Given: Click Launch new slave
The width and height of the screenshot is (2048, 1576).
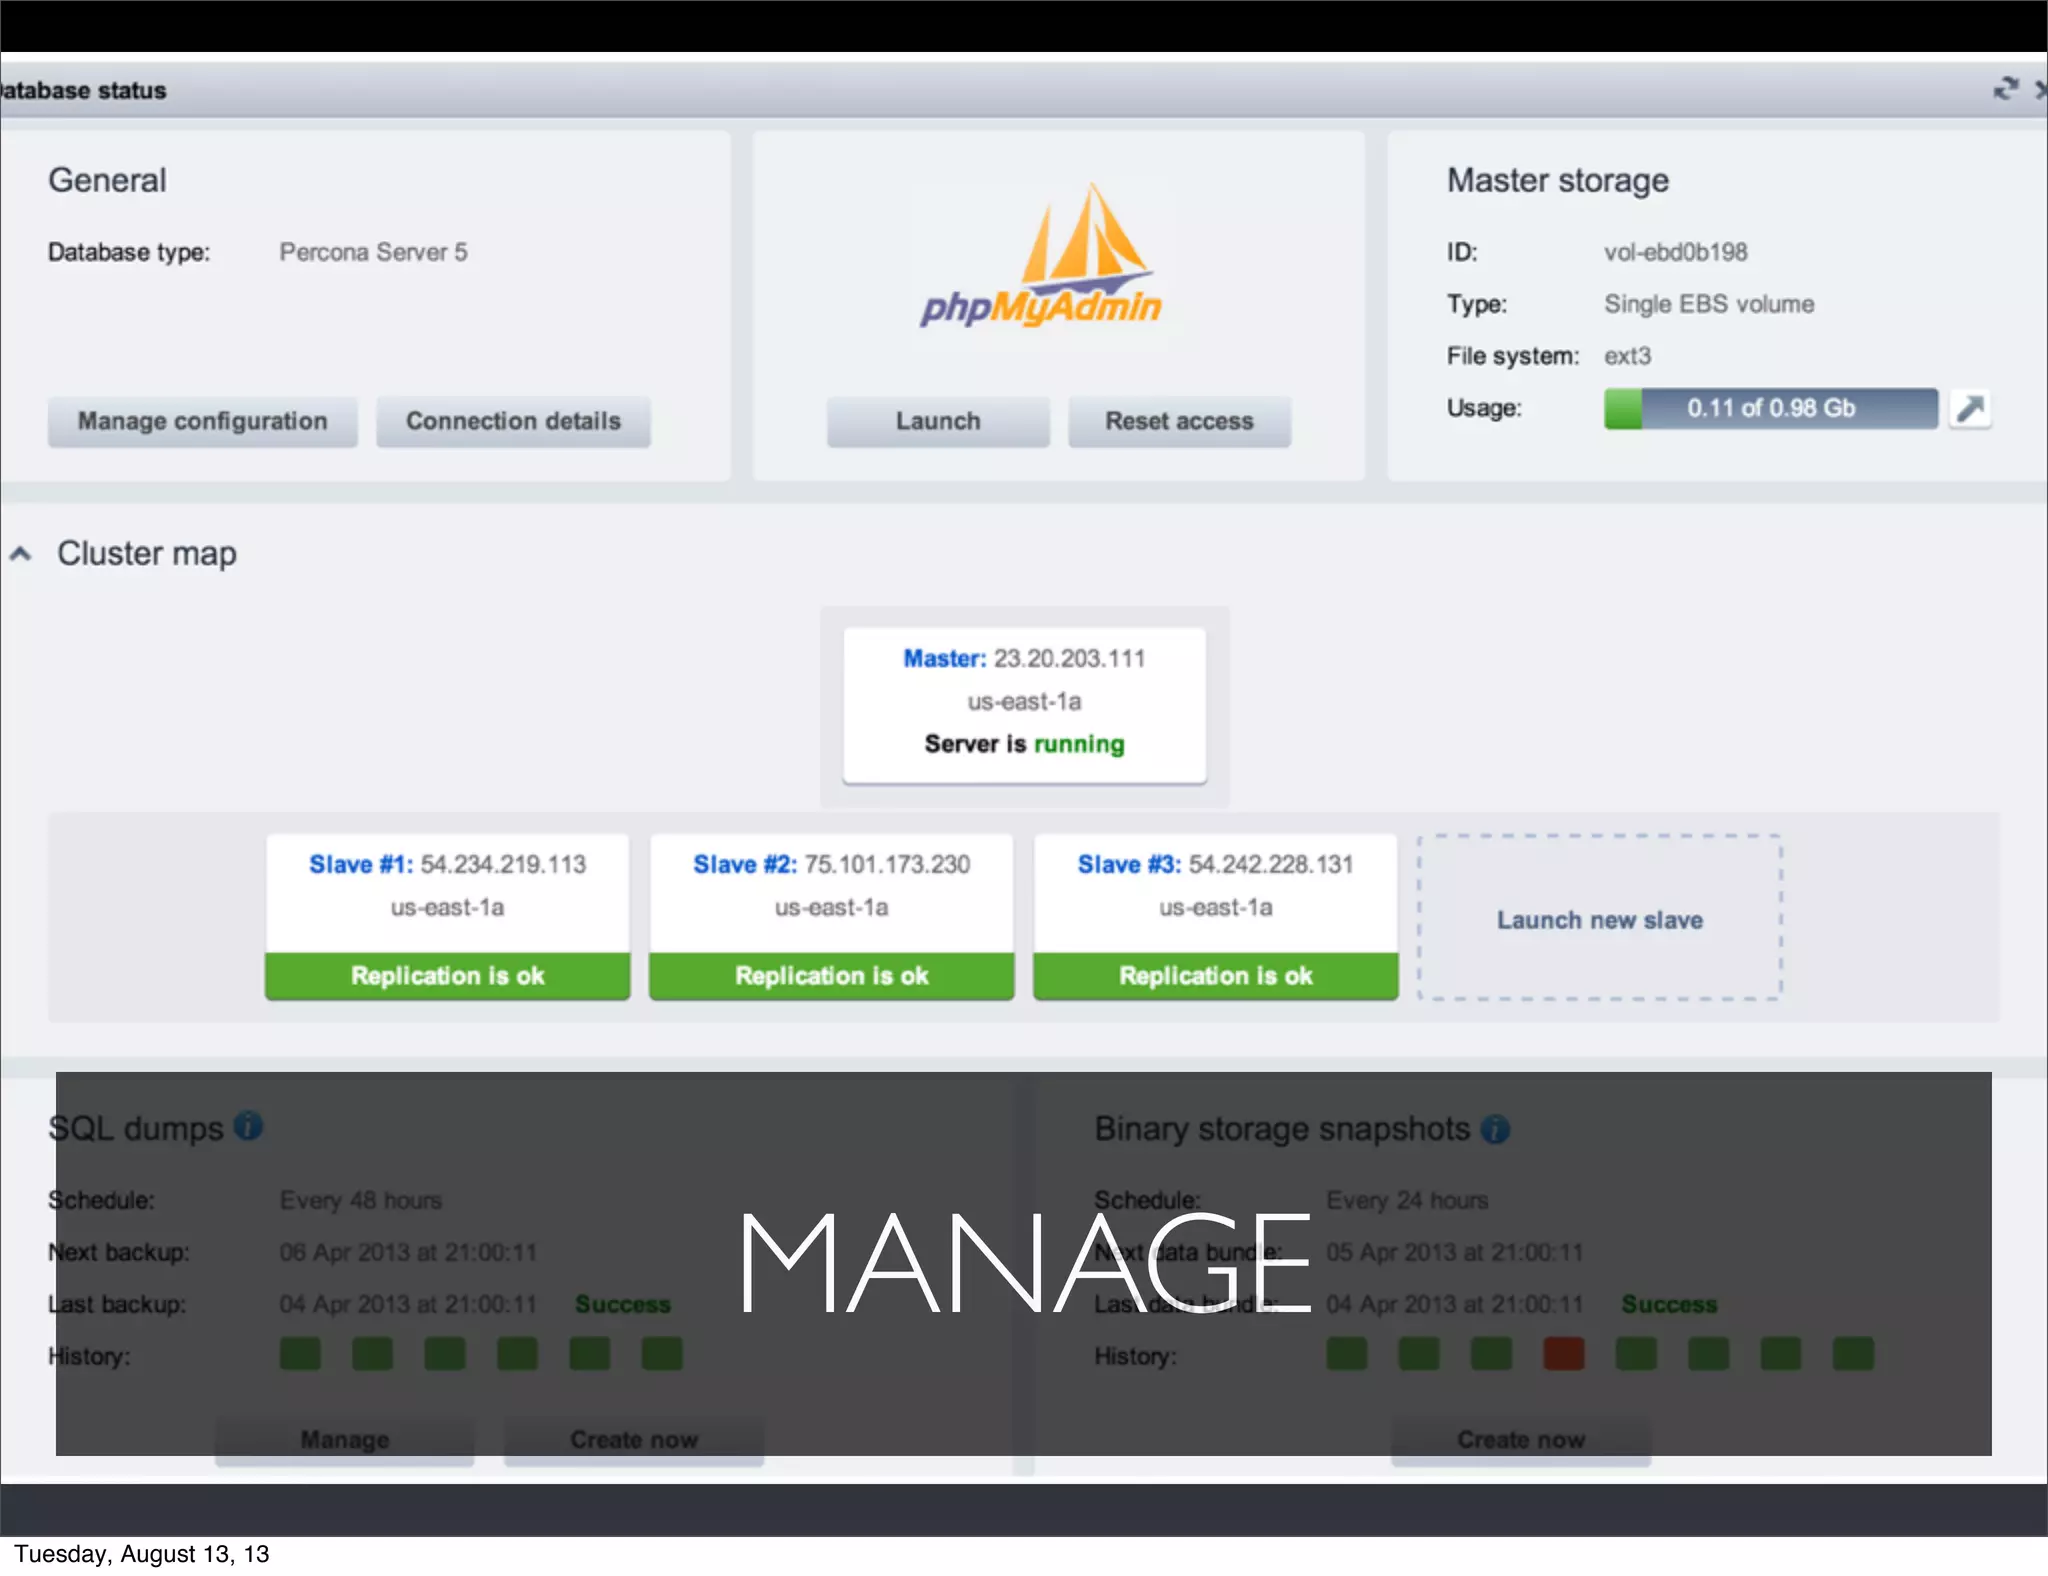Looking at the screenshot, I should tap(1599, 918).
